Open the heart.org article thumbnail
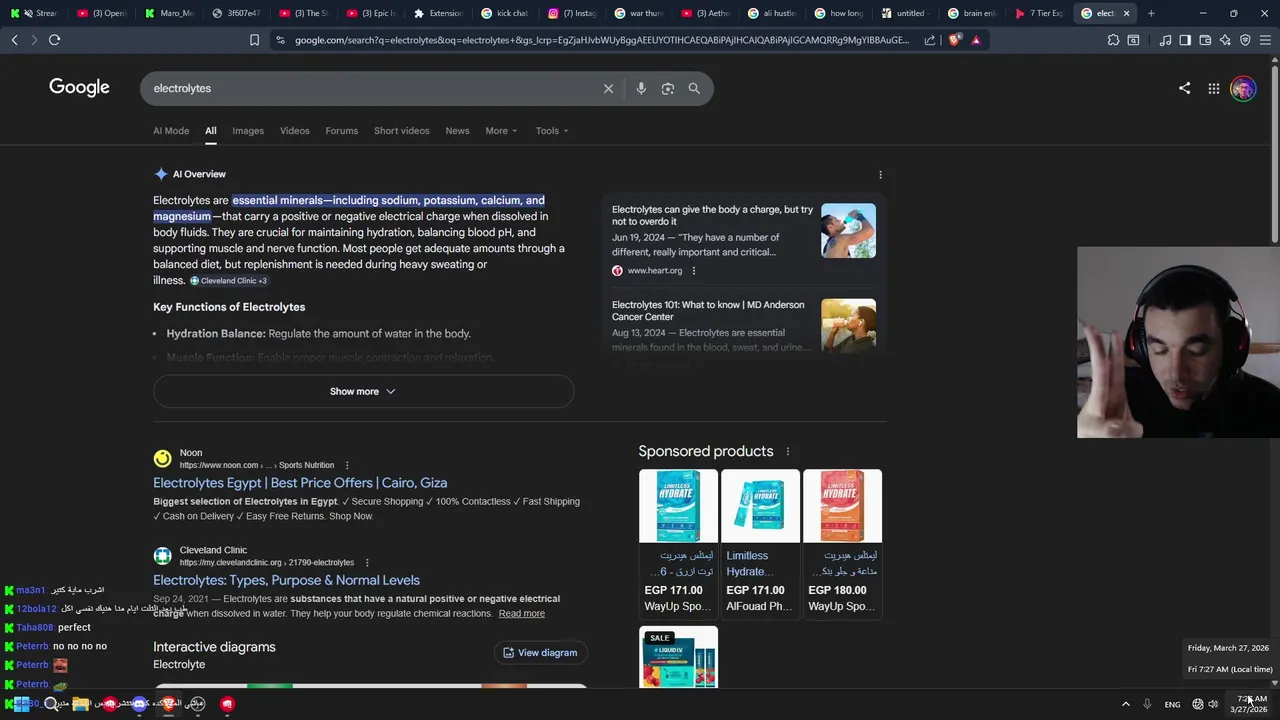Image resolution: width=1280 pixels, height=720 pixels. click(x=848, y=231)
